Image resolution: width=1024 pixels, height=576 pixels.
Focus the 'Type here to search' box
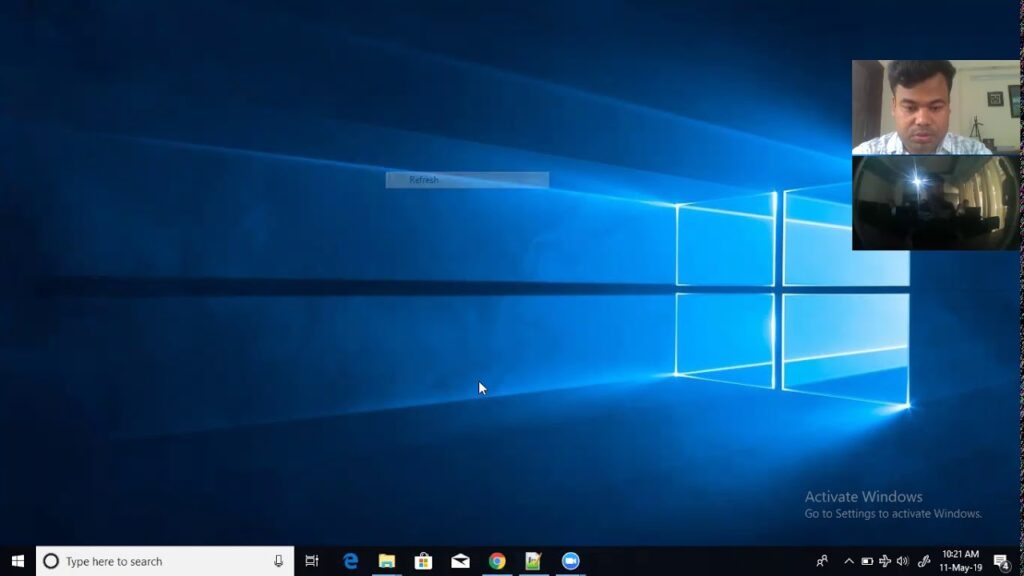pos(165,561)
